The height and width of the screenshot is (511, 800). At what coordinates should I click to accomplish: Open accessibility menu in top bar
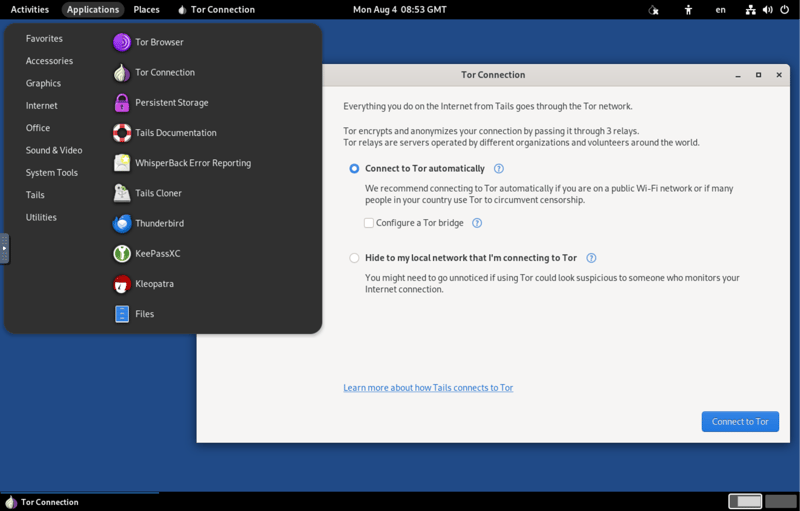pos(688,10)
